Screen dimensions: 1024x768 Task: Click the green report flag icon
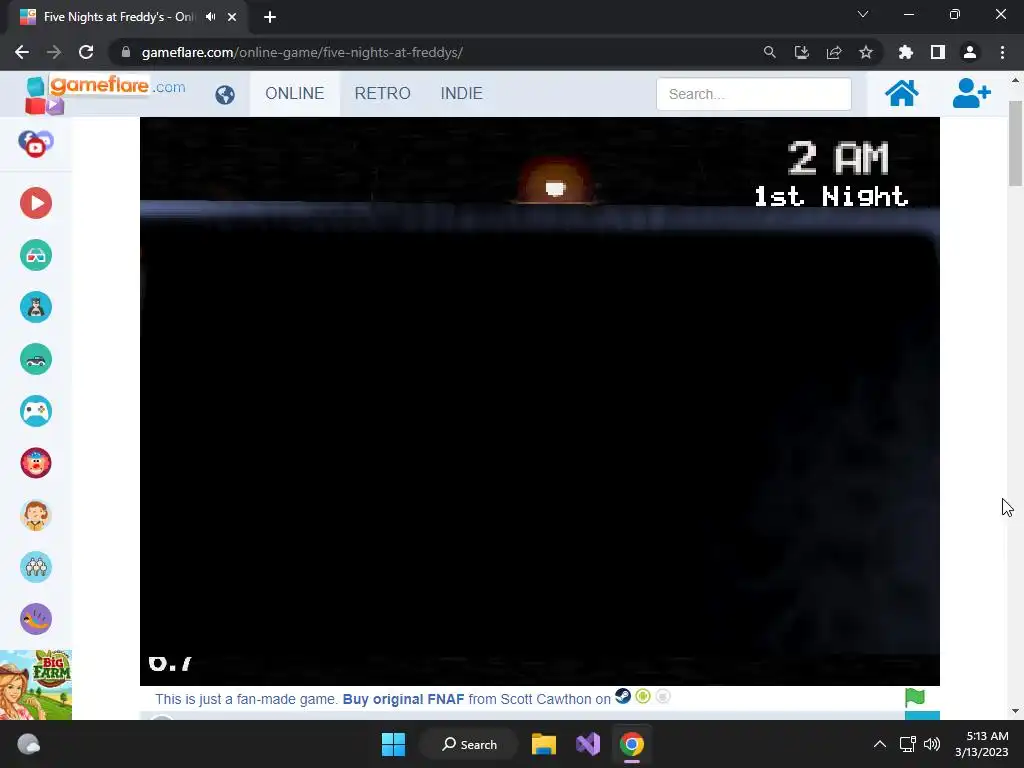coord(915,697)
